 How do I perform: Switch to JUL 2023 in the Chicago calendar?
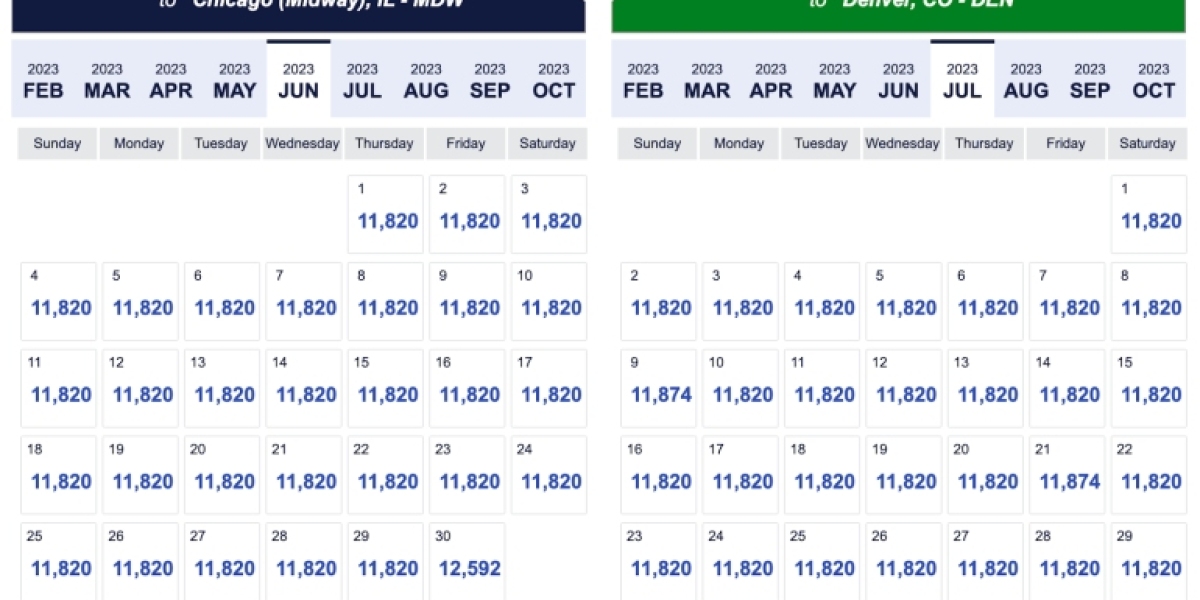point(362,80)
